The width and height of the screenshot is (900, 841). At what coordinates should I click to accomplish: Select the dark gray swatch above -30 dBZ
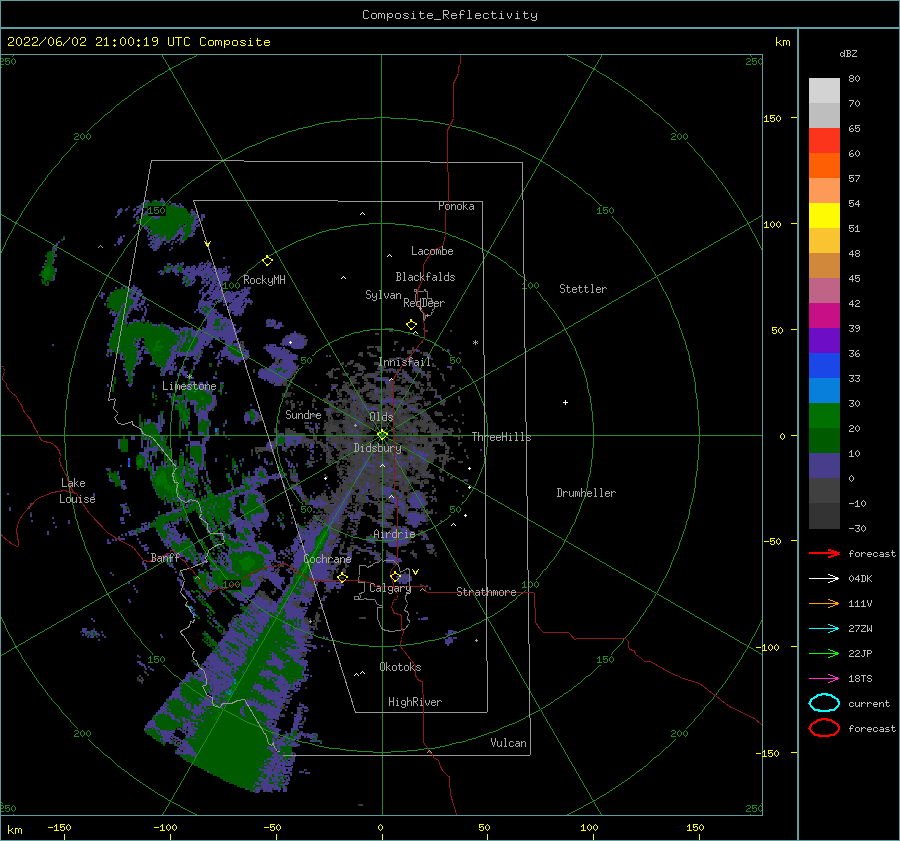[x=824, y=516]
